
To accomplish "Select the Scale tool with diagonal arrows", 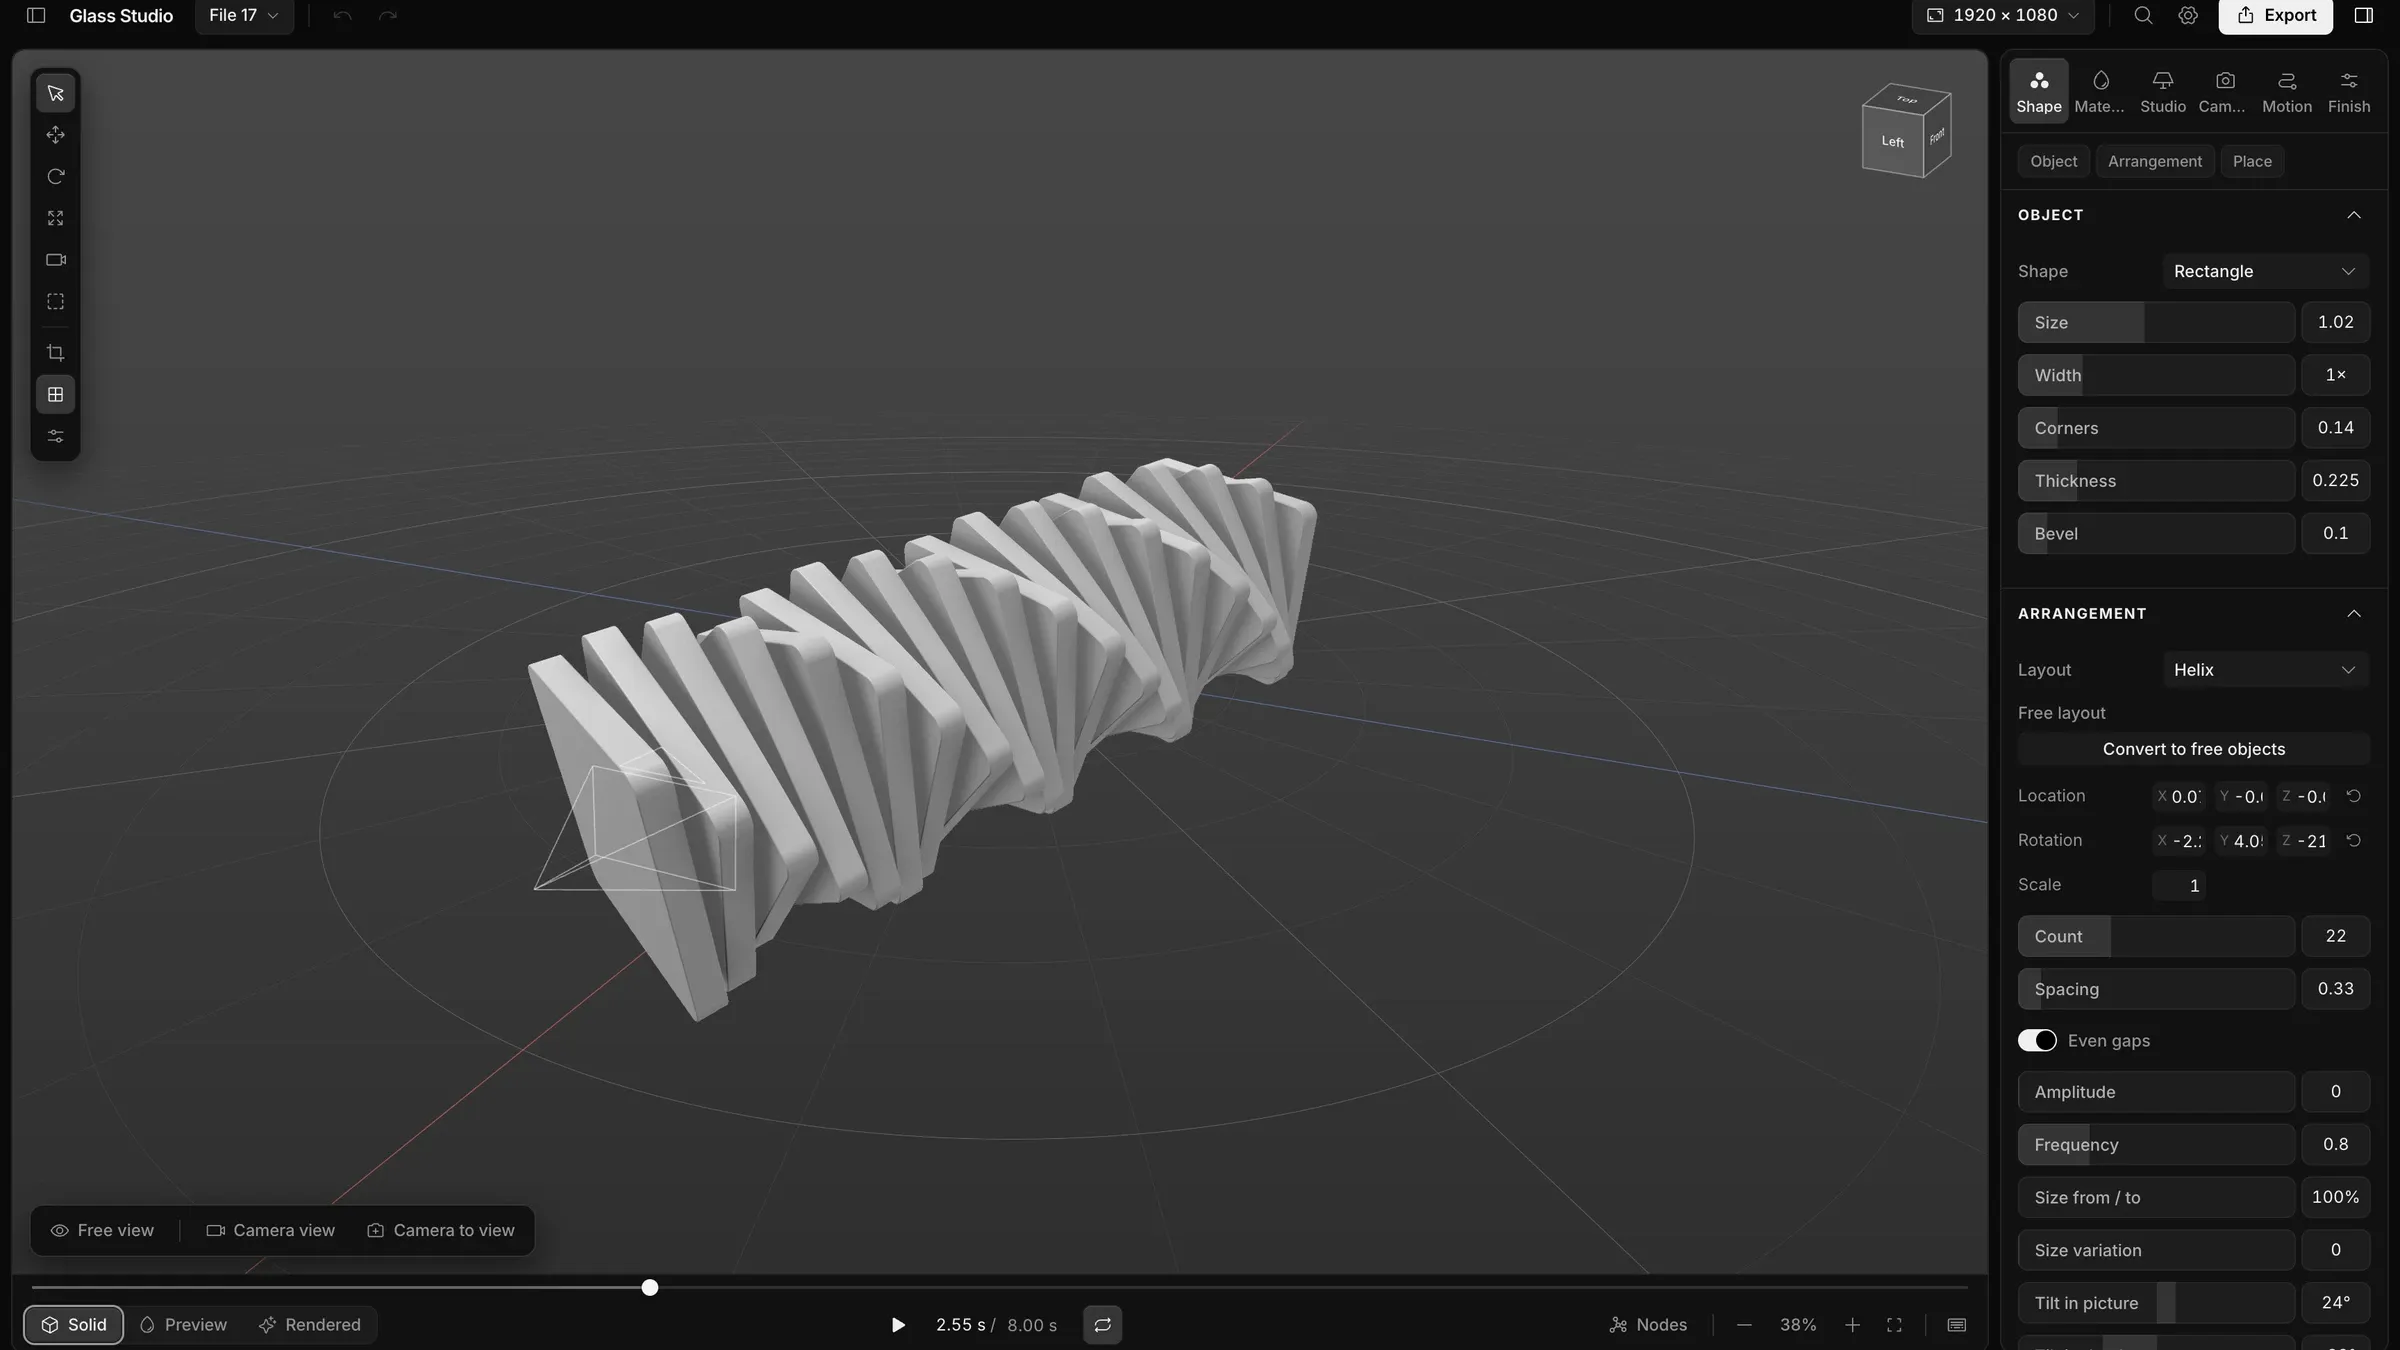I will [x=56, y=218].
